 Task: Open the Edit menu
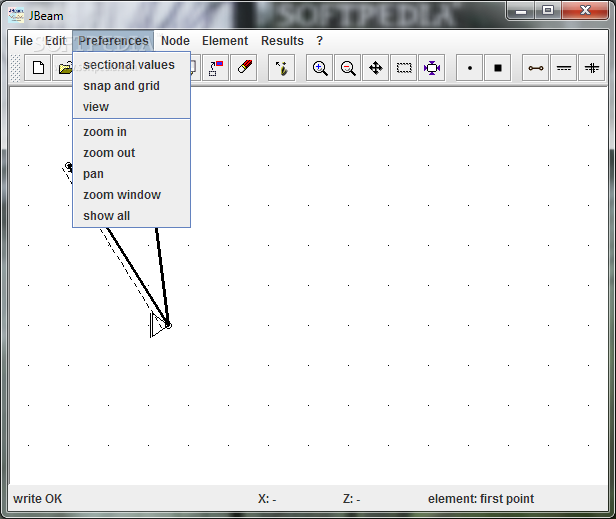(x=55, y=41)
